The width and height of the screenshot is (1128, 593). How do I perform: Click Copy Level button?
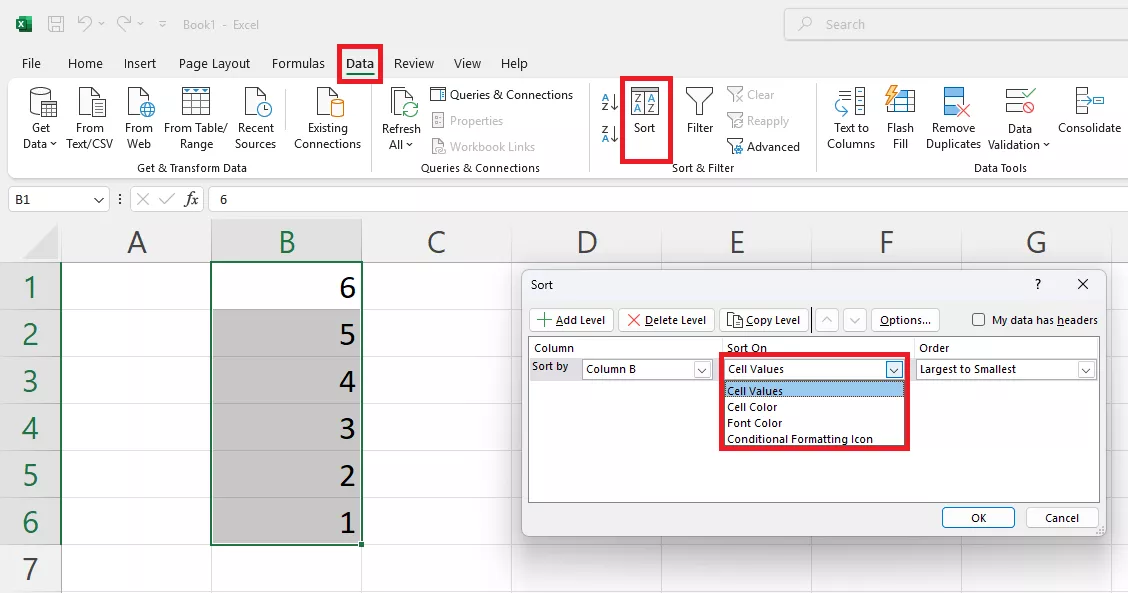click(x=764, y=320)
